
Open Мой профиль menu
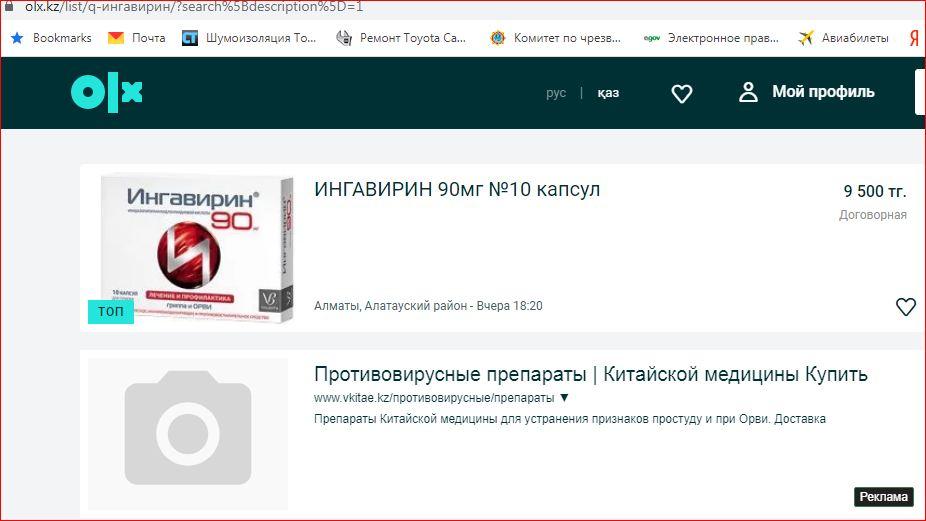point(822,92)
